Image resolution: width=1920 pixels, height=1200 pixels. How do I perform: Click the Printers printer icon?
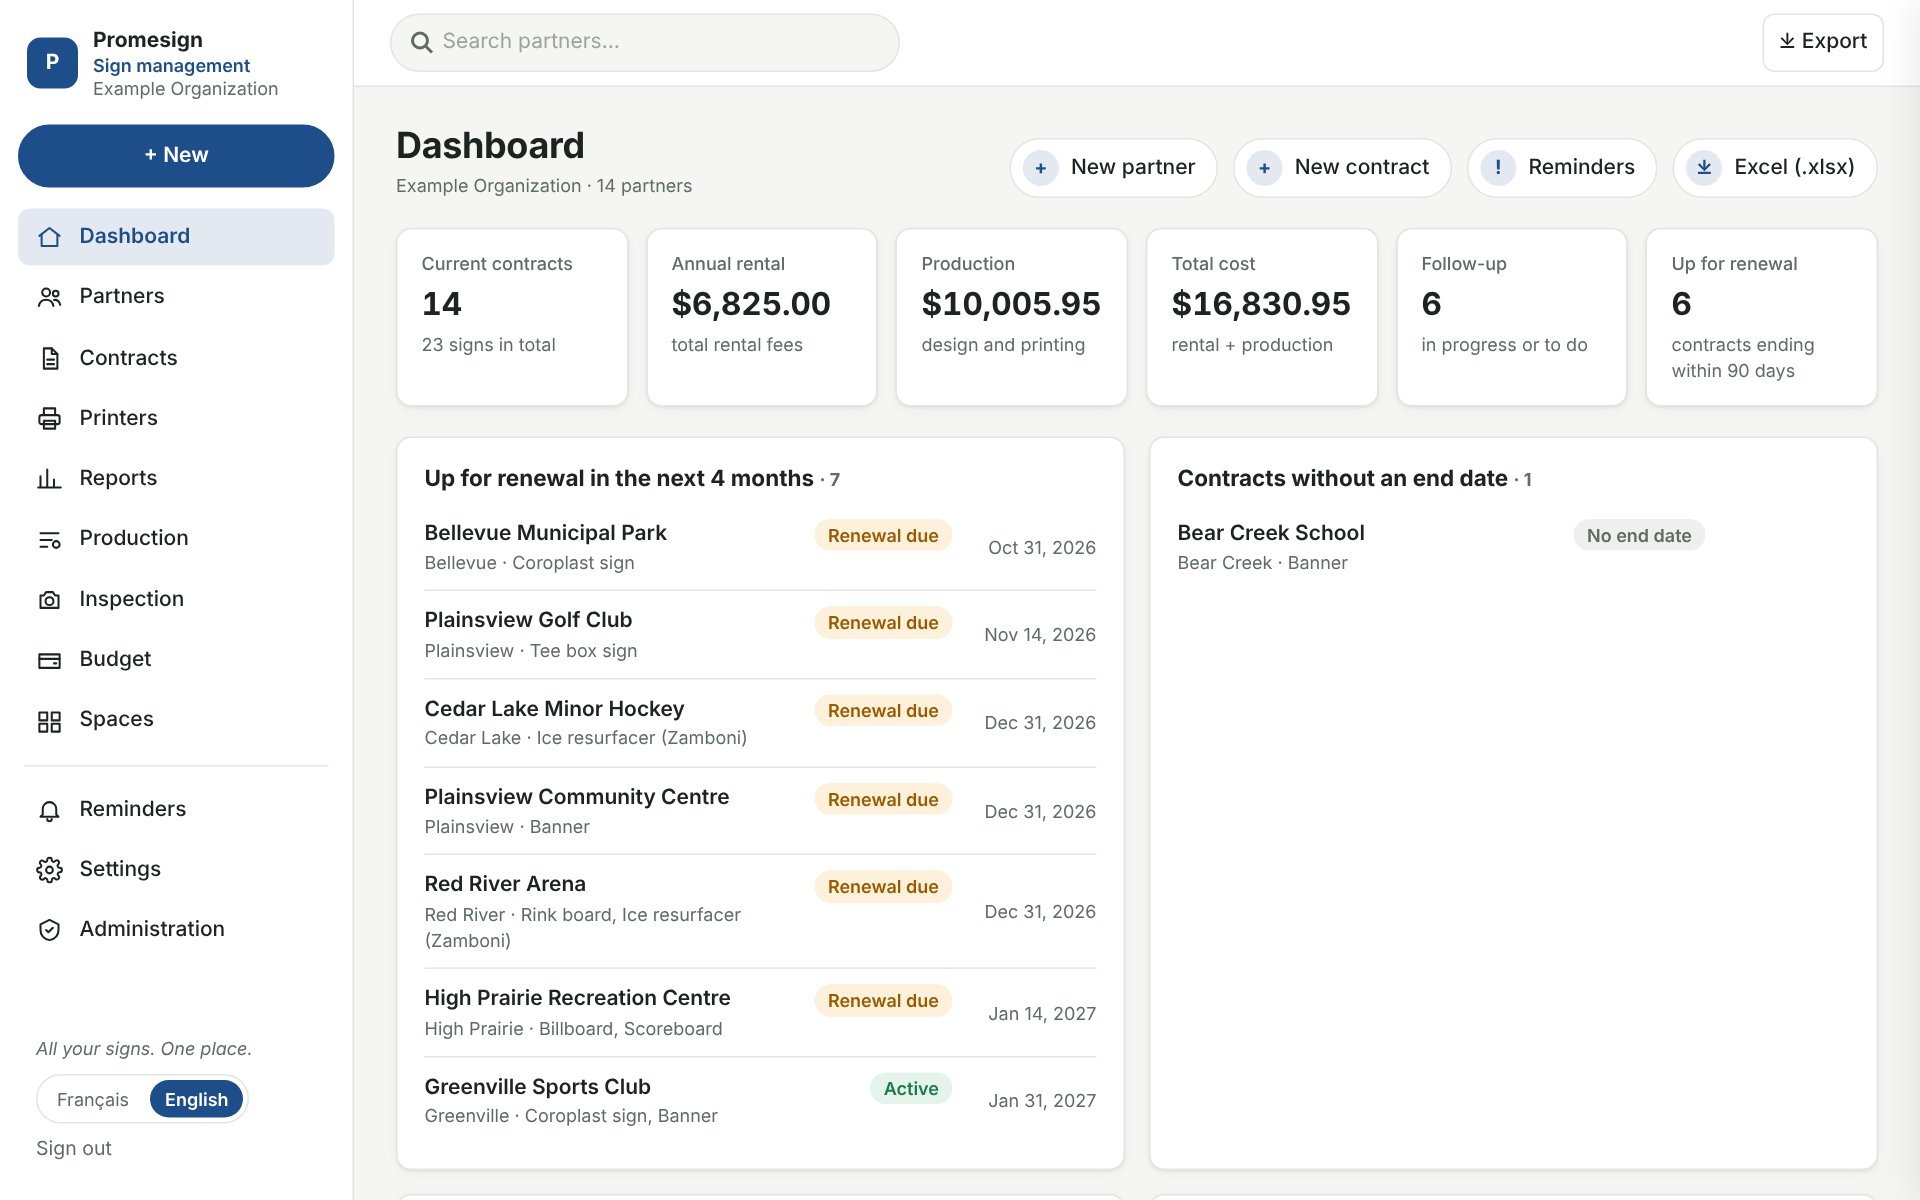[49, 418]
